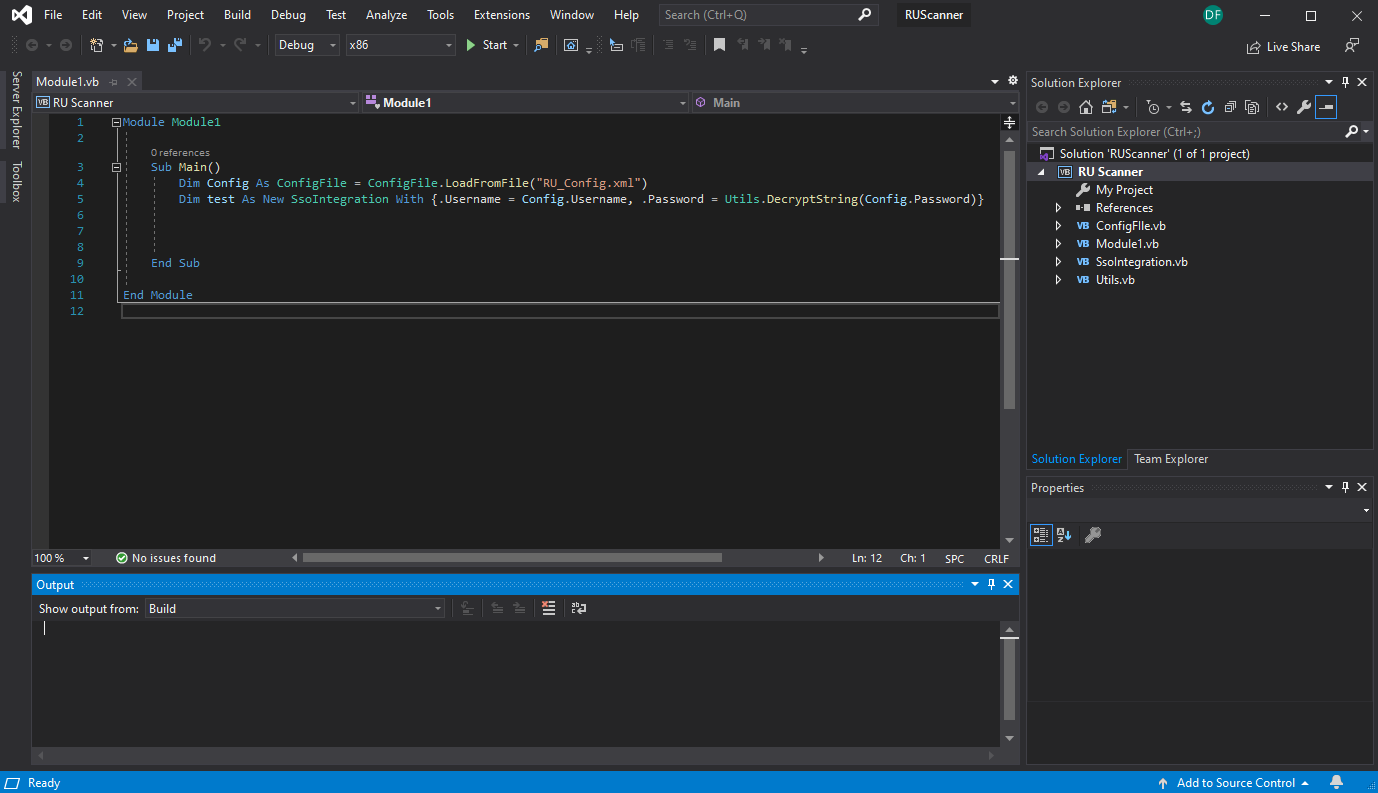This screenshot has height=793, width=1378.
Task: Clear All output in Output window
Action: 548,608
